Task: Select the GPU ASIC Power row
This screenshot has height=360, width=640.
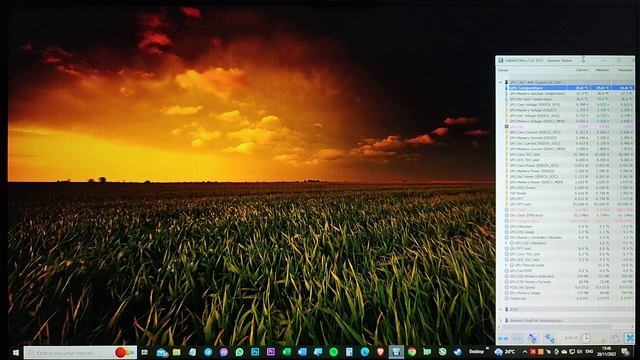Action: pos(569,188)
